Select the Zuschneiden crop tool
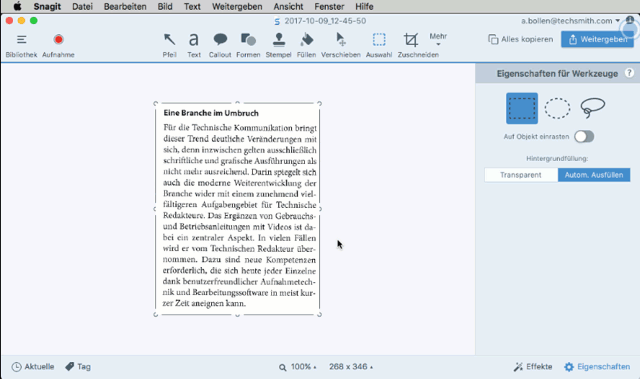This screenshot has height=379, width=640. click(x=418, y=45)
